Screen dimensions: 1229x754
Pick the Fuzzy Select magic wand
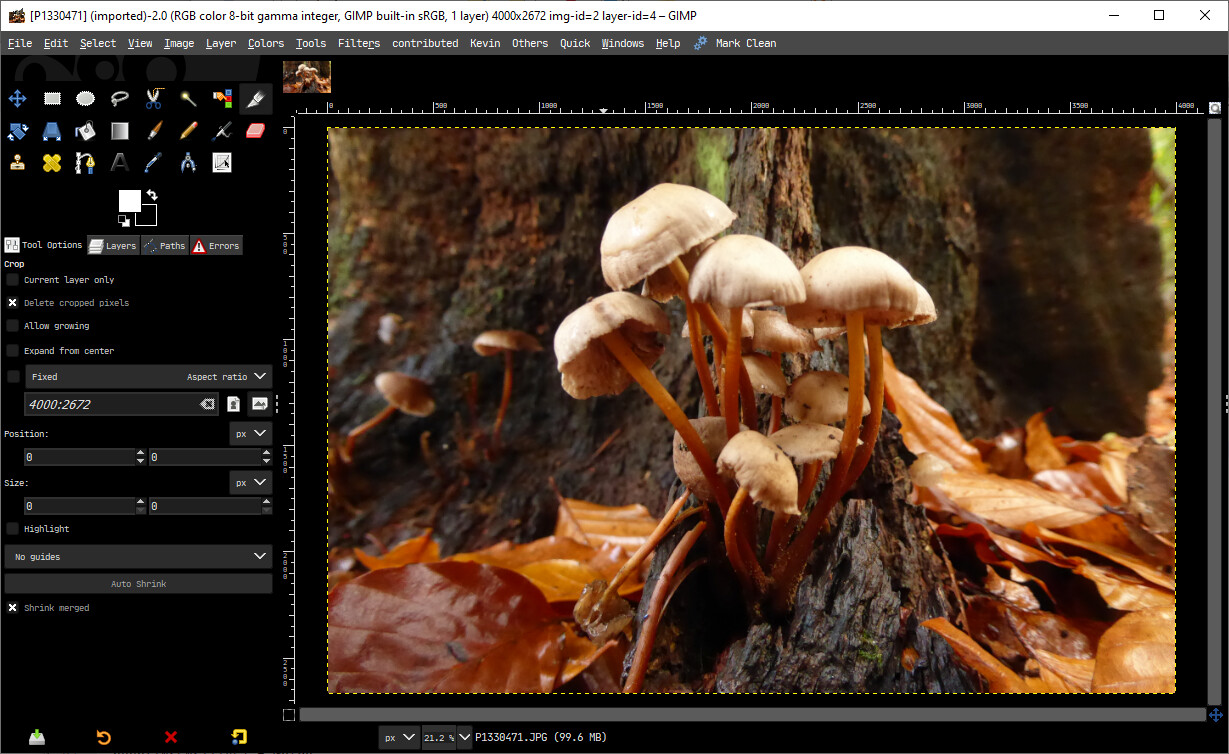coord(187,98)
